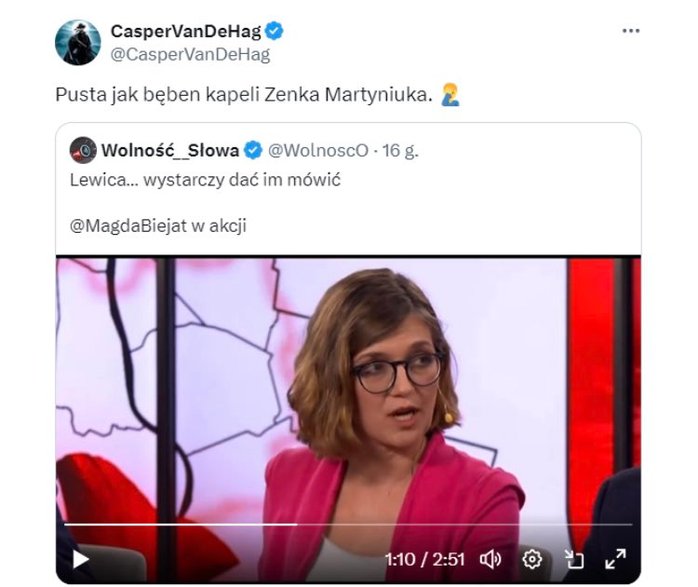698x587 pixels.
Task: Click Wolność_Słowa verified checkmark badge
Action: (x=253, y=150)
